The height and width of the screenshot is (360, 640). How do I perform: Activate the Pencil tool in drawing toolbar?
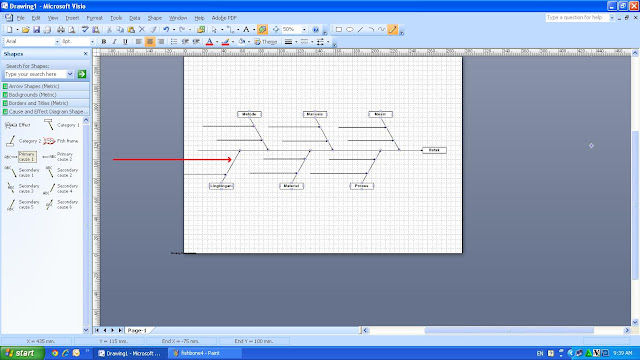[x=393, y=29]
